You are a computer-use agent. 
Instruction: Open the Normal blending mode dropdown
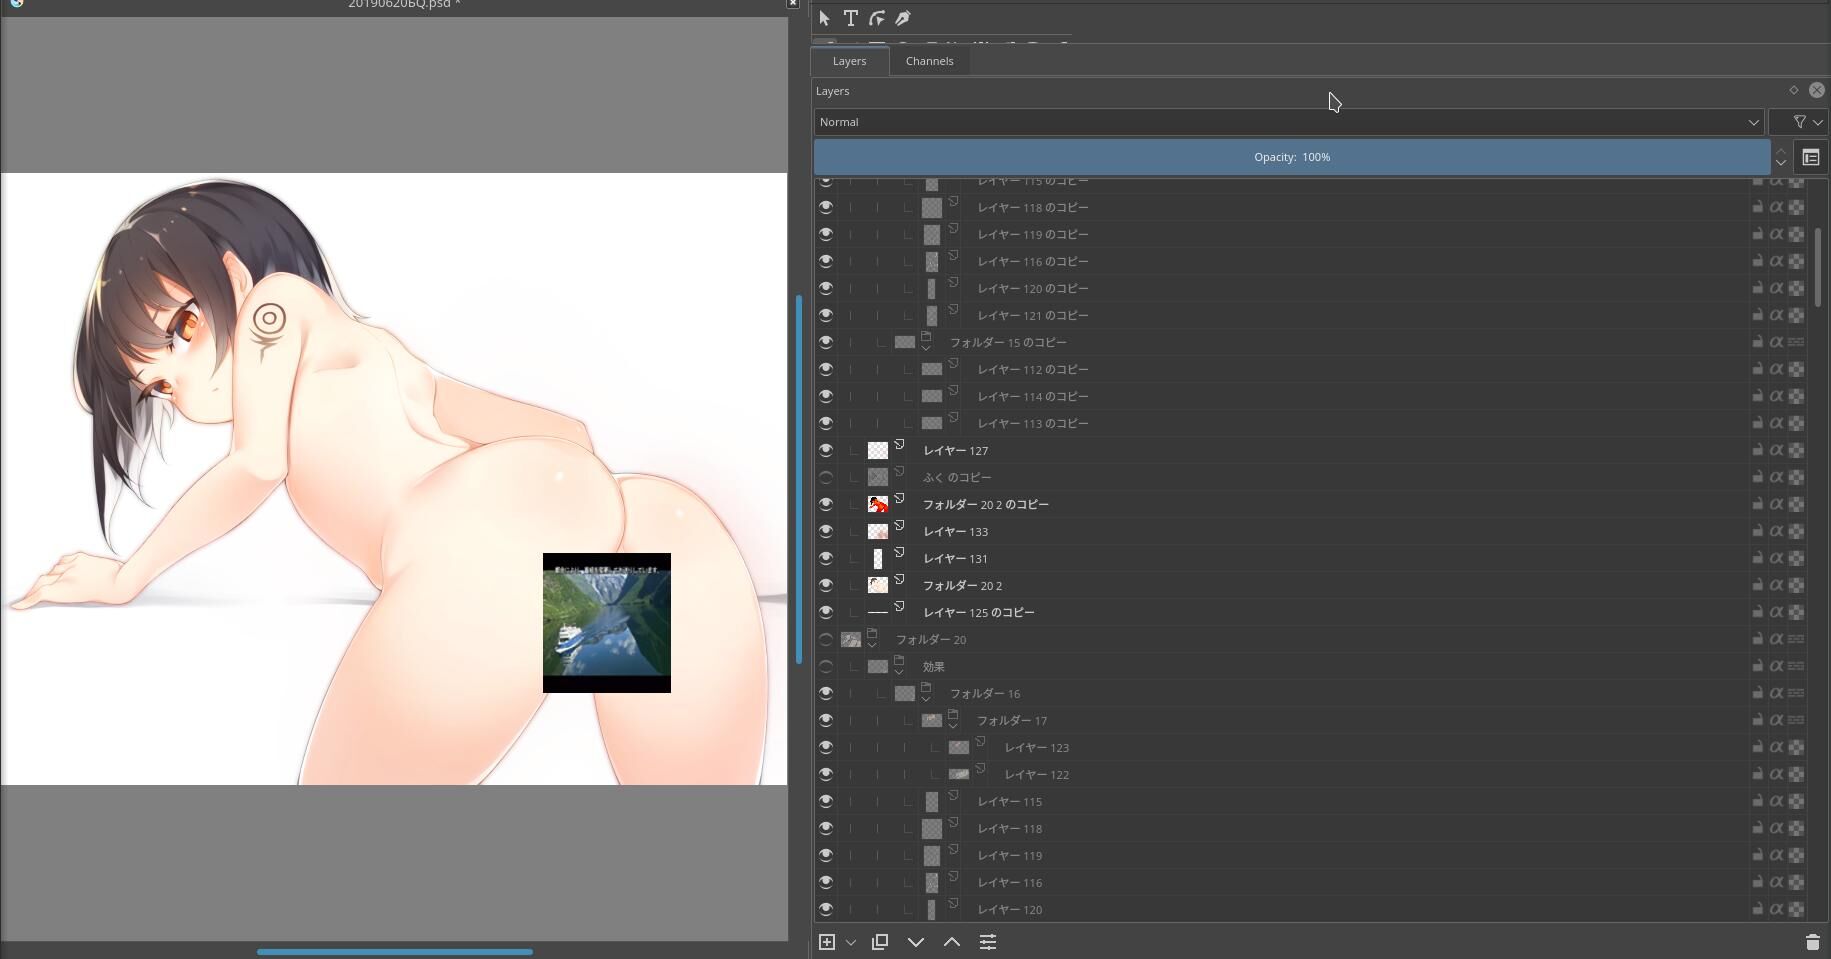(x=1288, y=122)
